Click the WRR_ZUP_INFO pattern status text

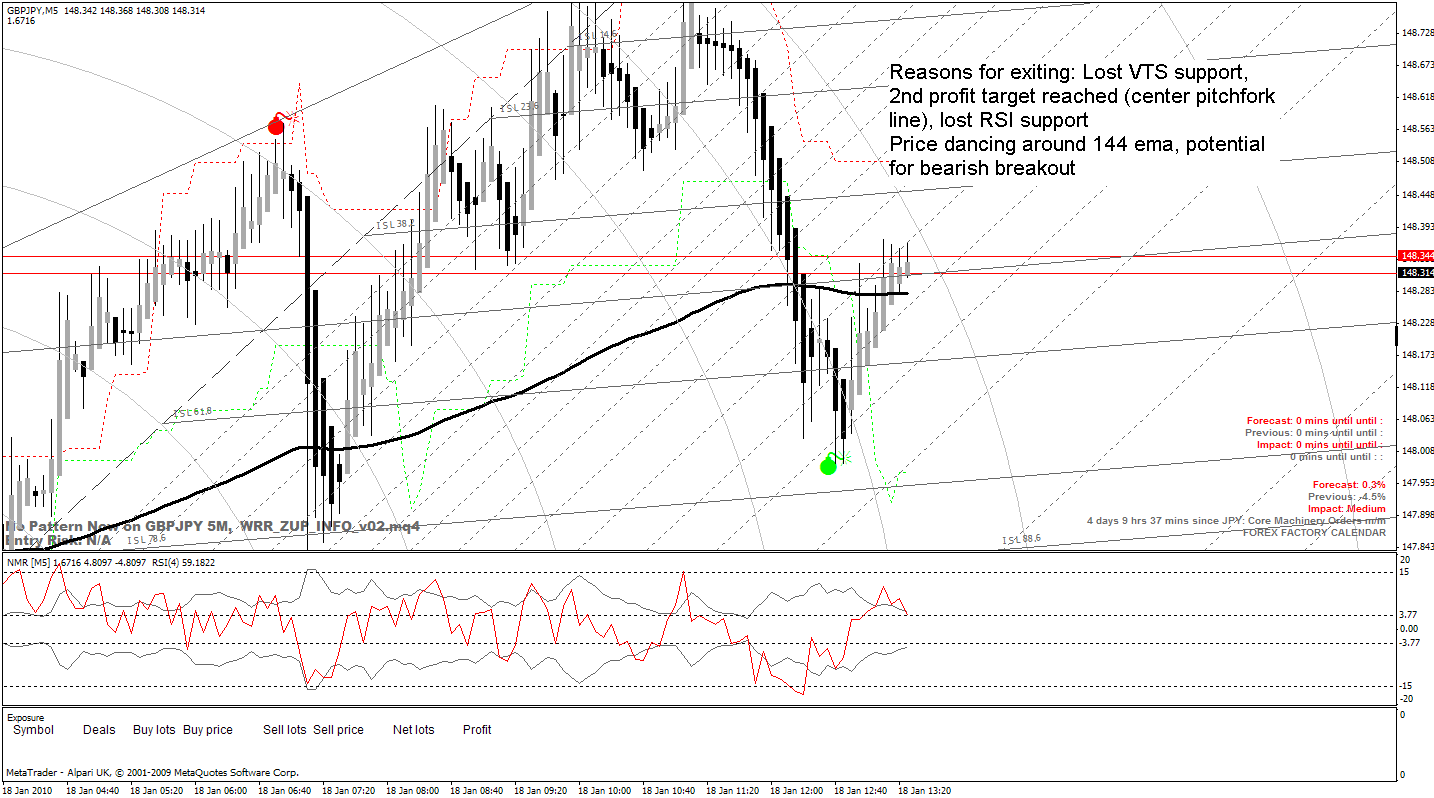[212, 525]
